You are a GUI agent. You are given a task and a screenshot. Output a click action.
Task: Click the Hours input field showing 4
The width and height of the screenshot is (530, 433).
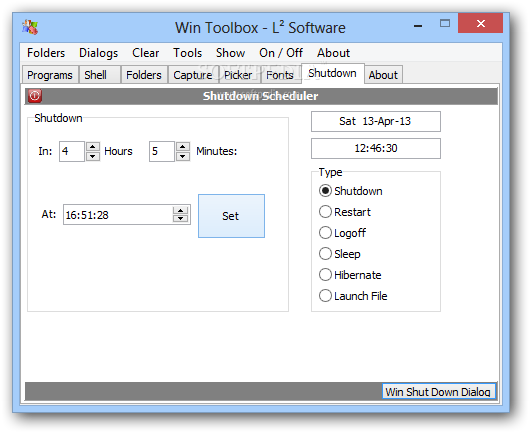pyautogui.click(x=72, y=151)
